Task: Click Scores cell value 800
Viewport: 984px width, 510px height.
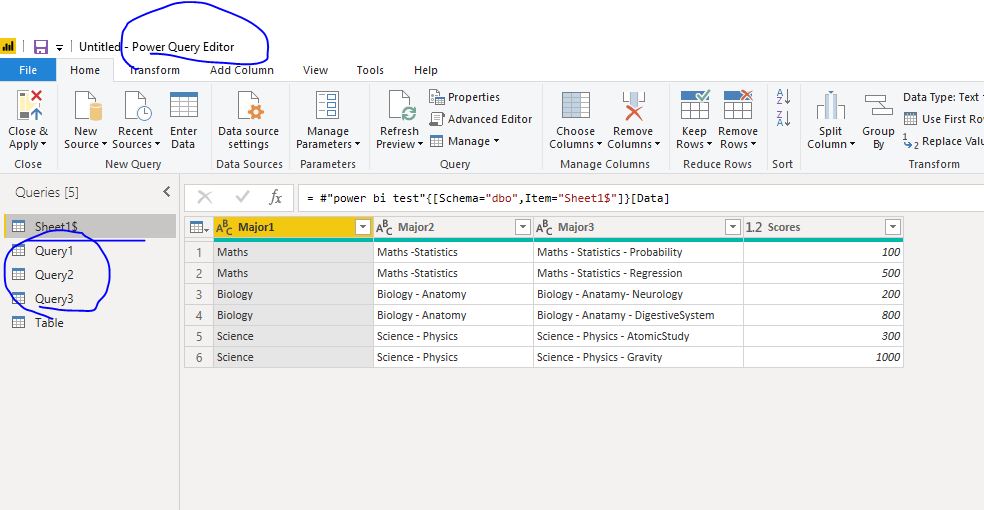Action: click(823, 315)
